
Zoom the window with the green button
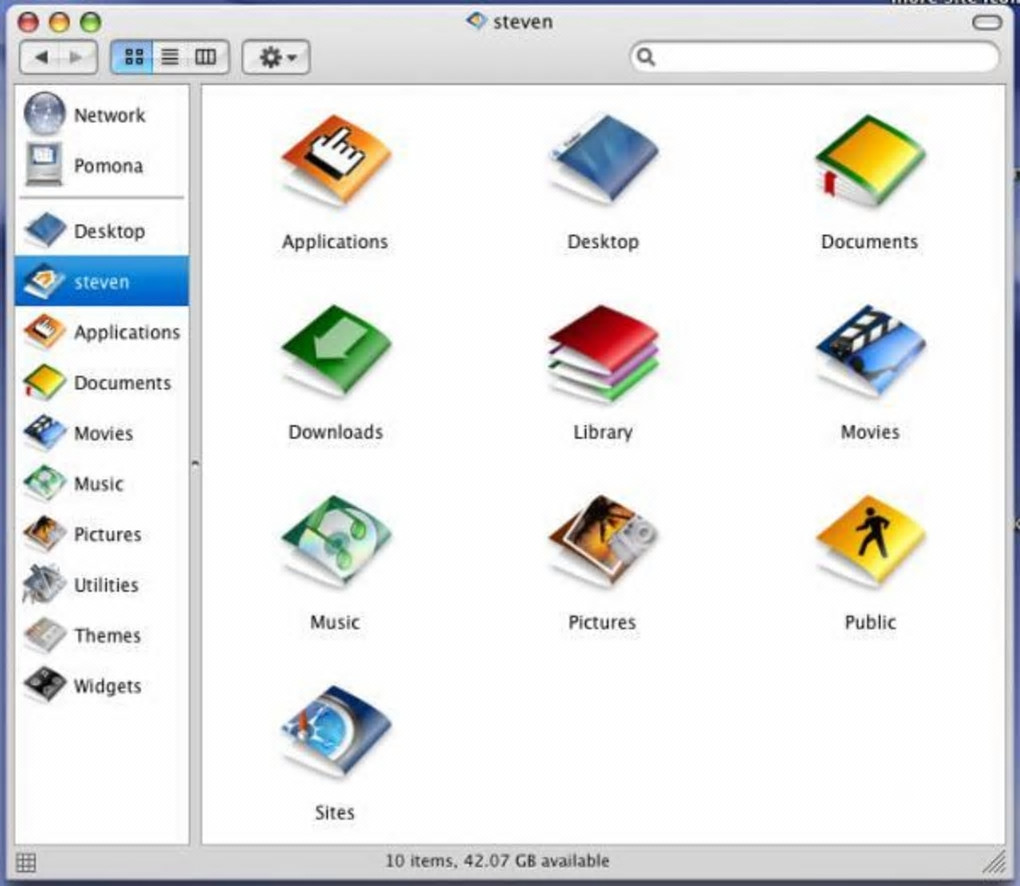(x=90, y=22)
